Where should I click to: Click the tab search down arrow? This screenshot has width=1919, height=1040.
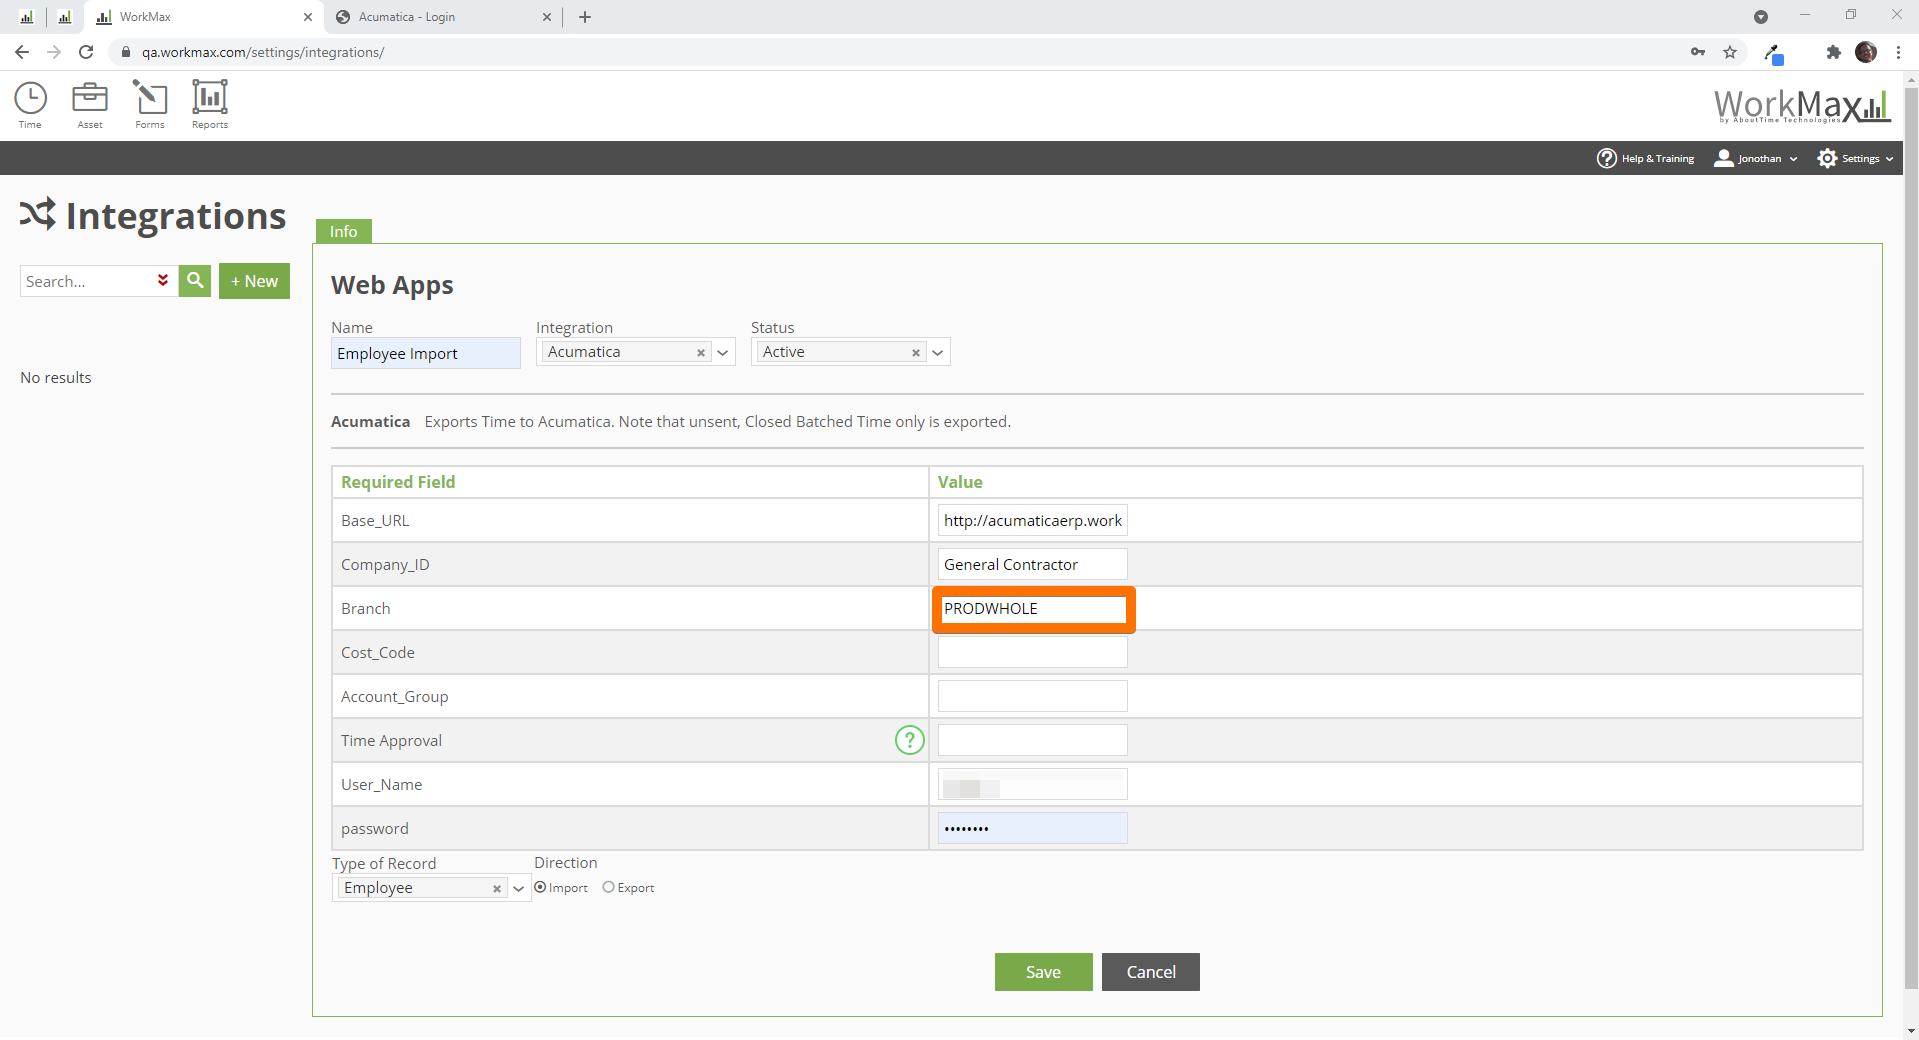click(1761, 17)
